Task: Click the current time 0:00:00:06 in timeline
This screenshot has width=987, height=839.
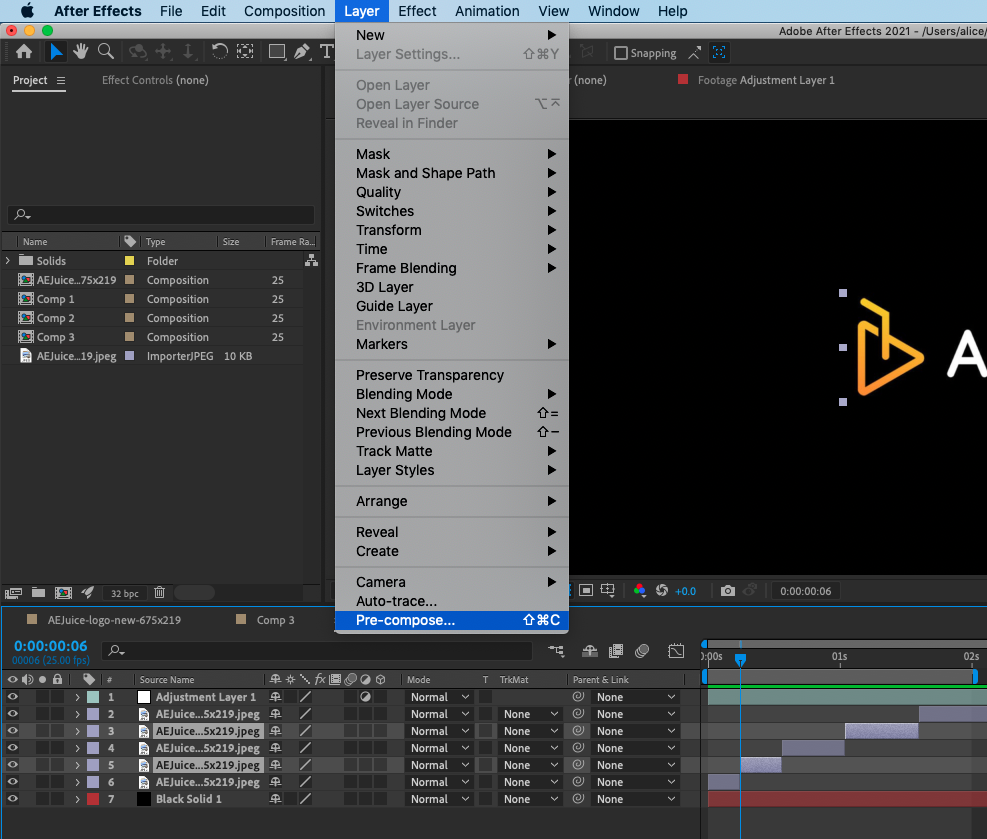Action: [x=50, y=646]
